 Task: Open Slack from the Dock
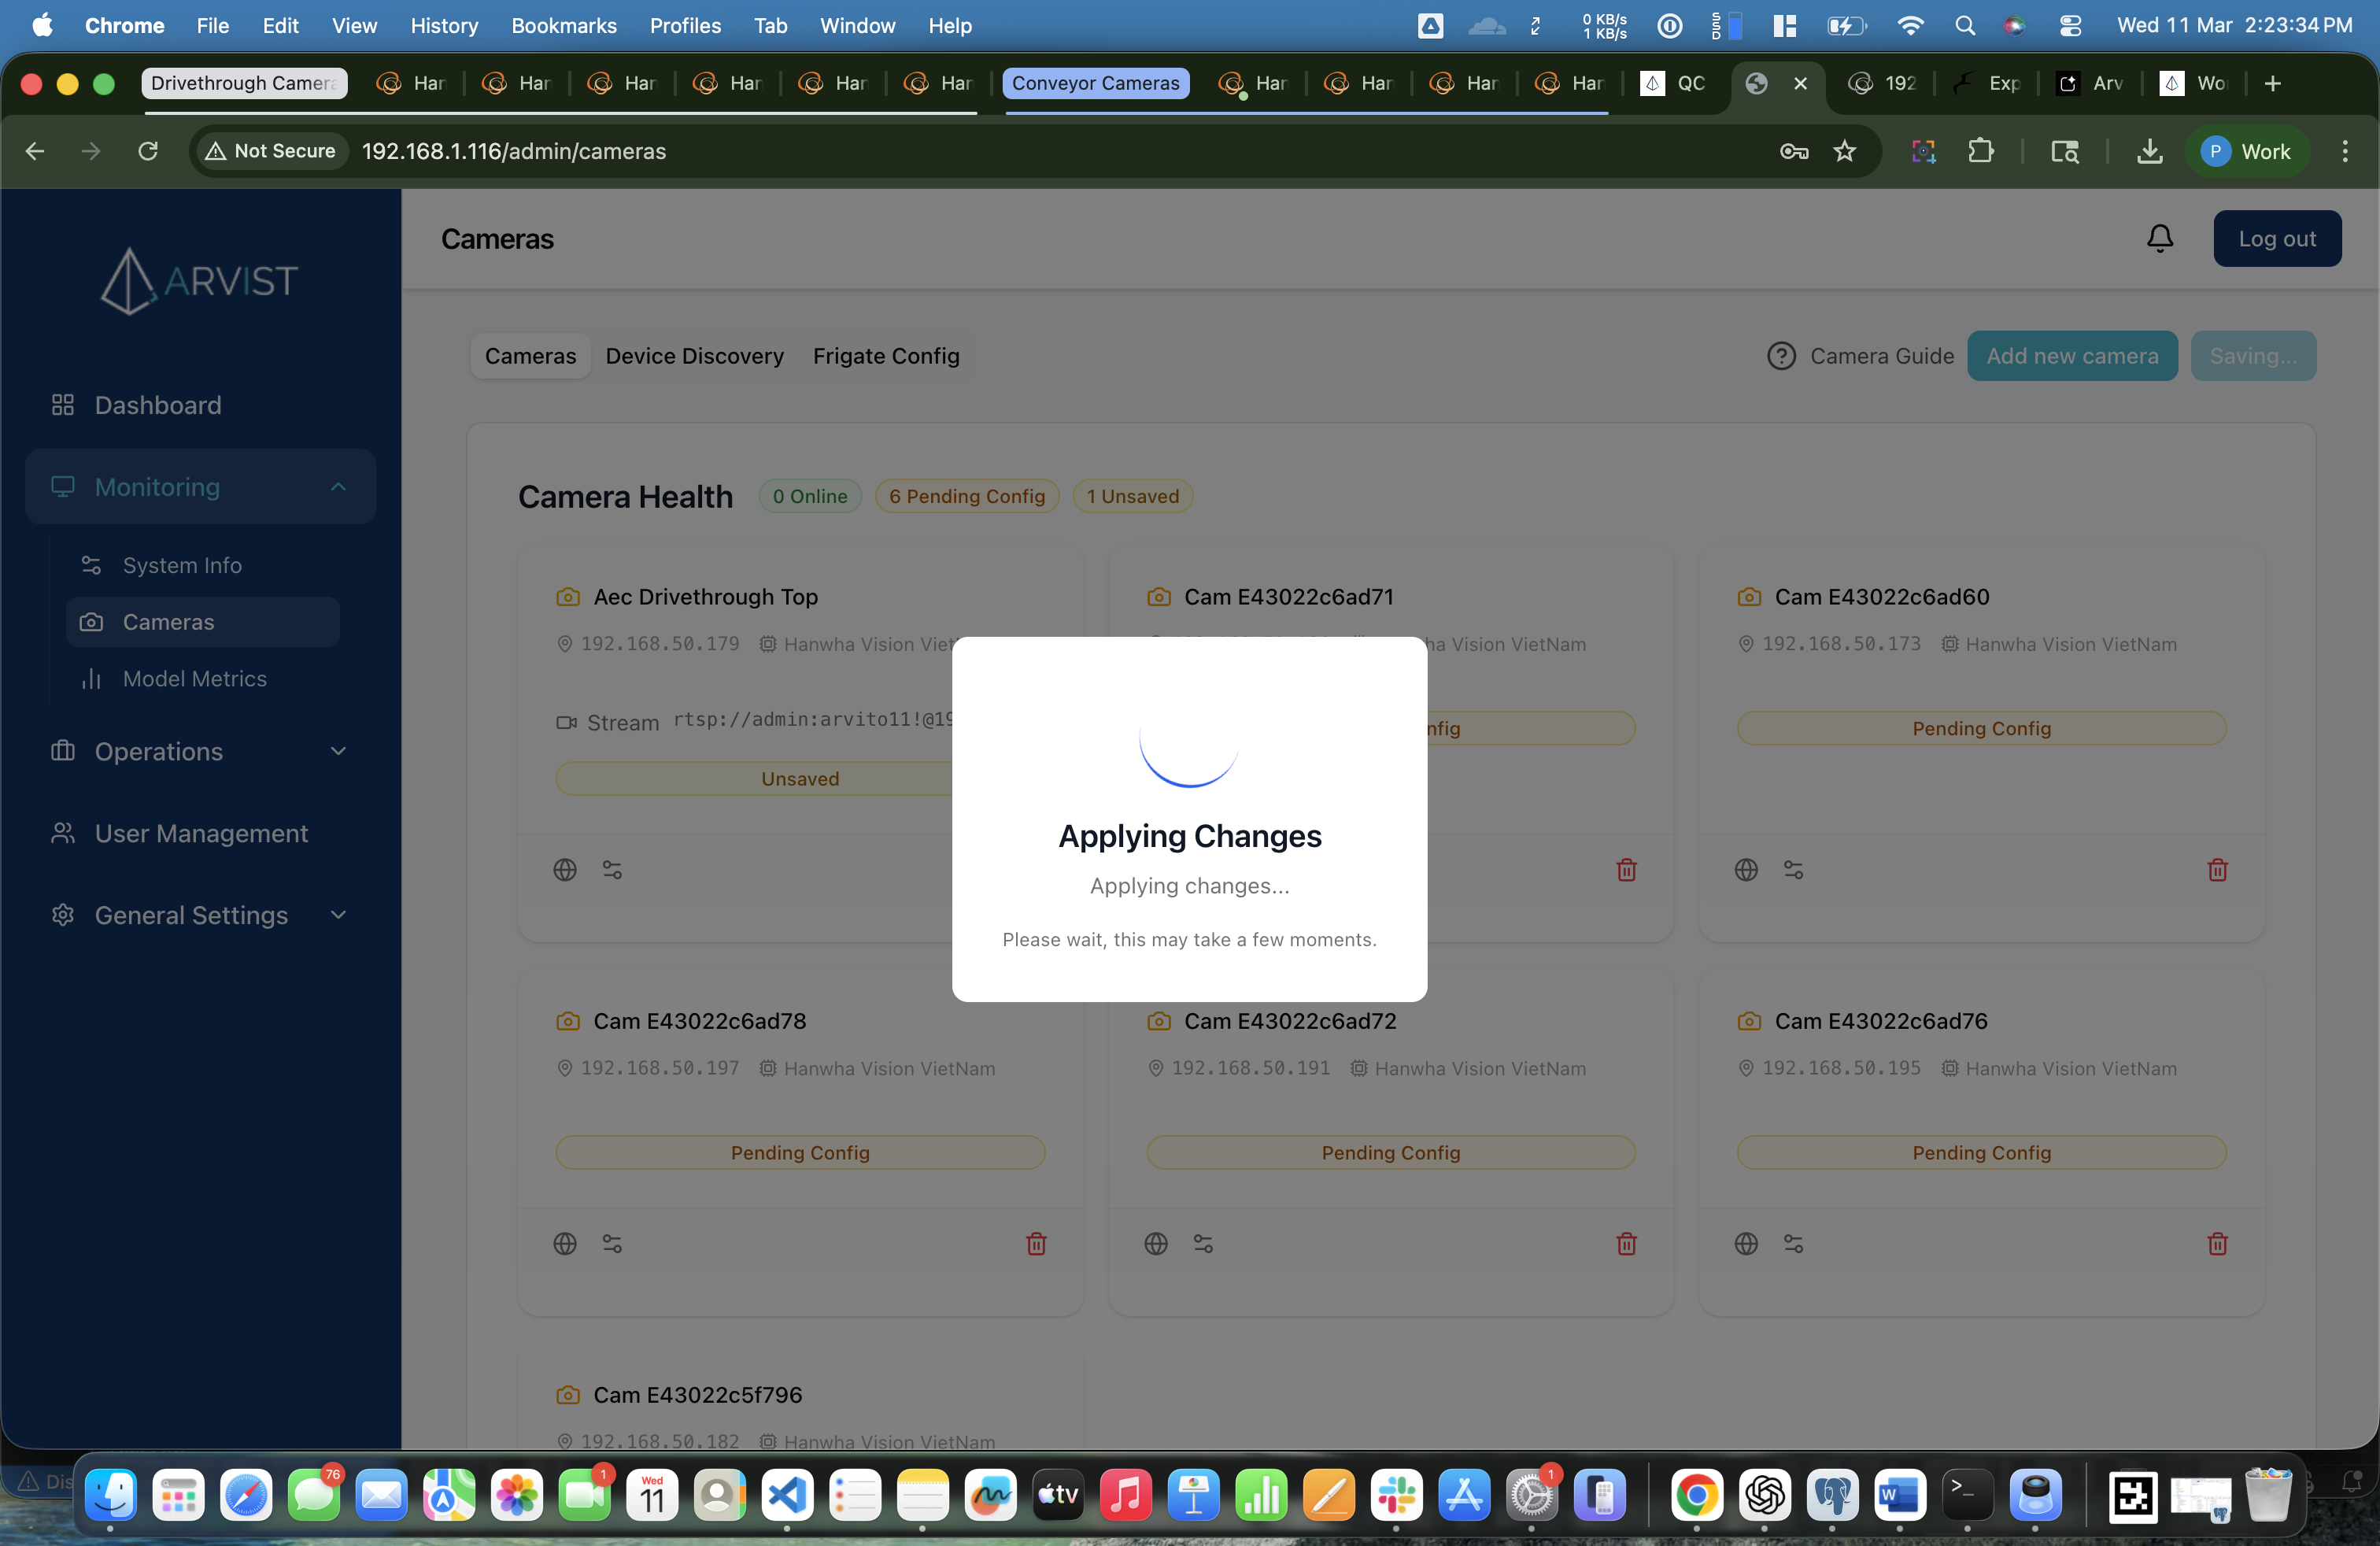[1396, 1496]
